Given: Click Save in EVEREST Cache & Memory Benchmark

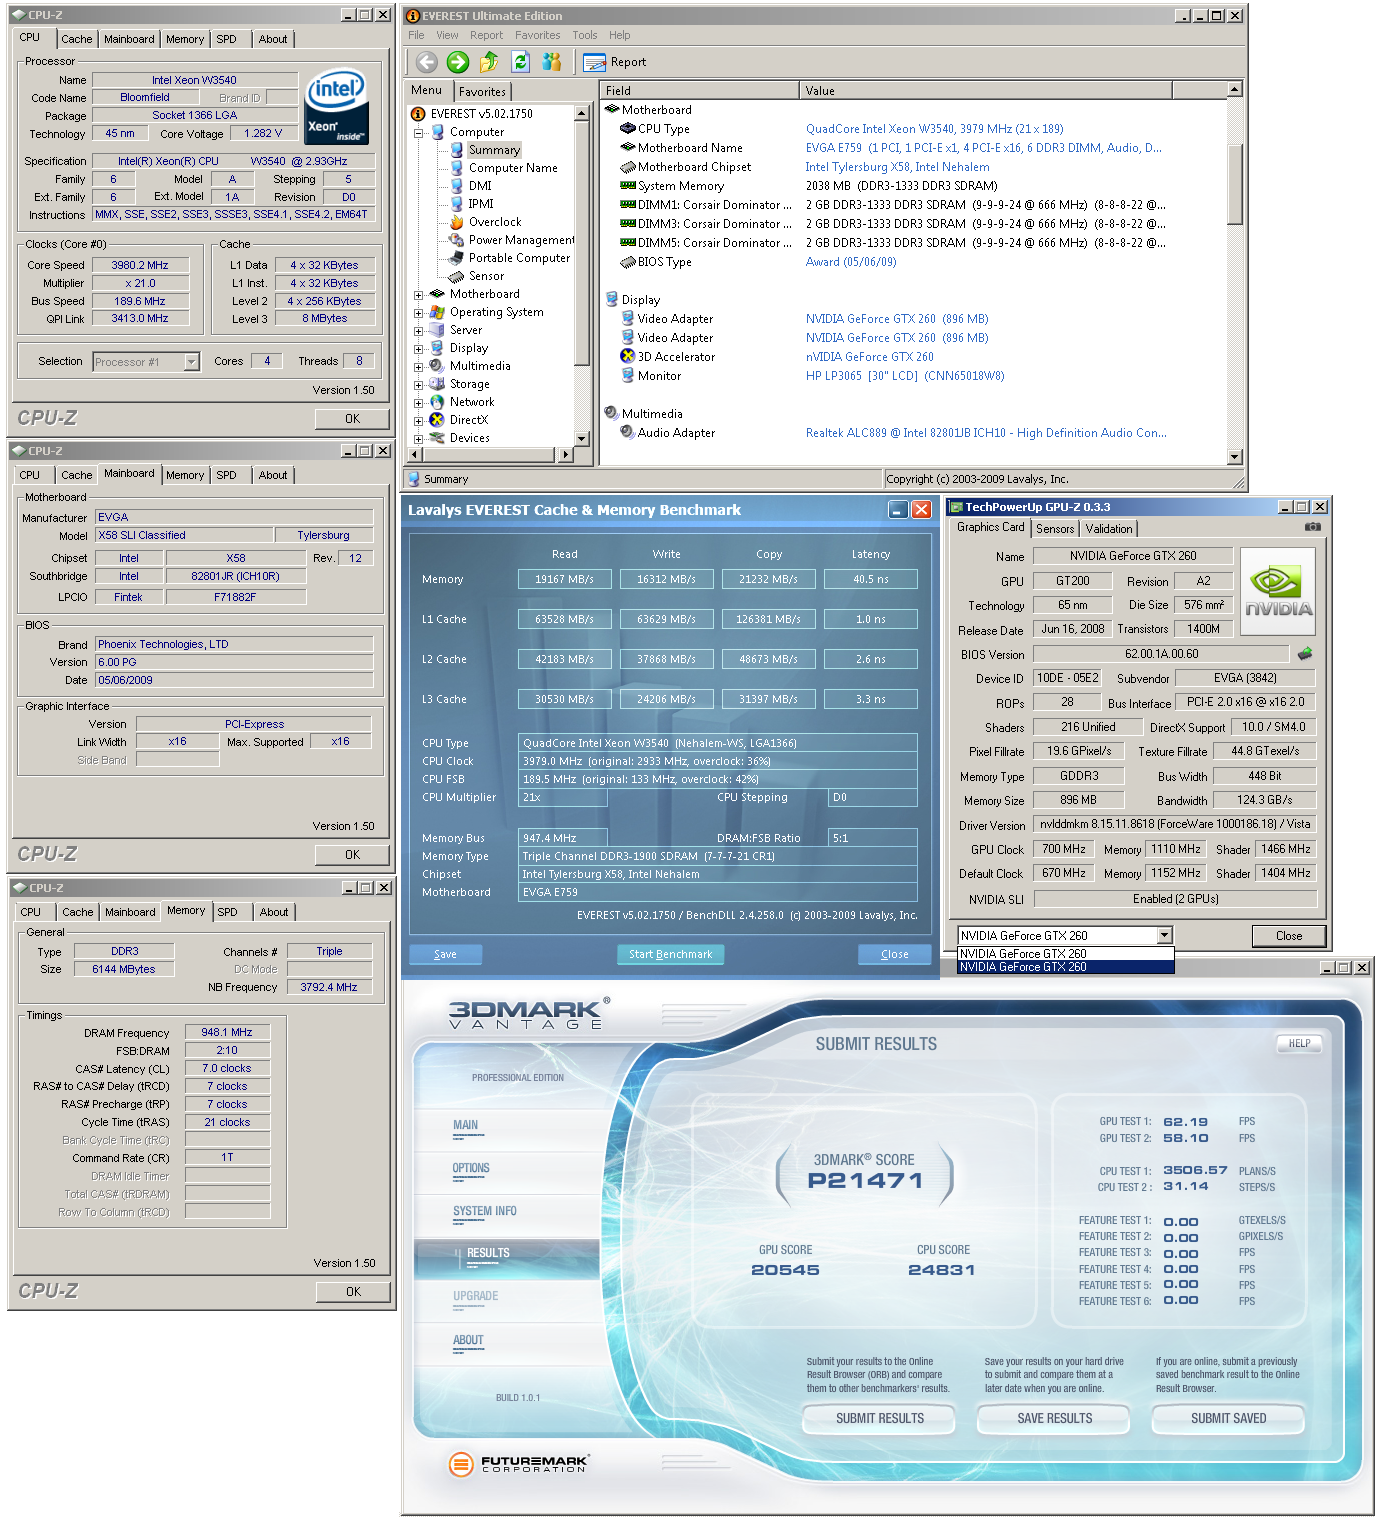Looking at the screenshot, I should point(446,954).
